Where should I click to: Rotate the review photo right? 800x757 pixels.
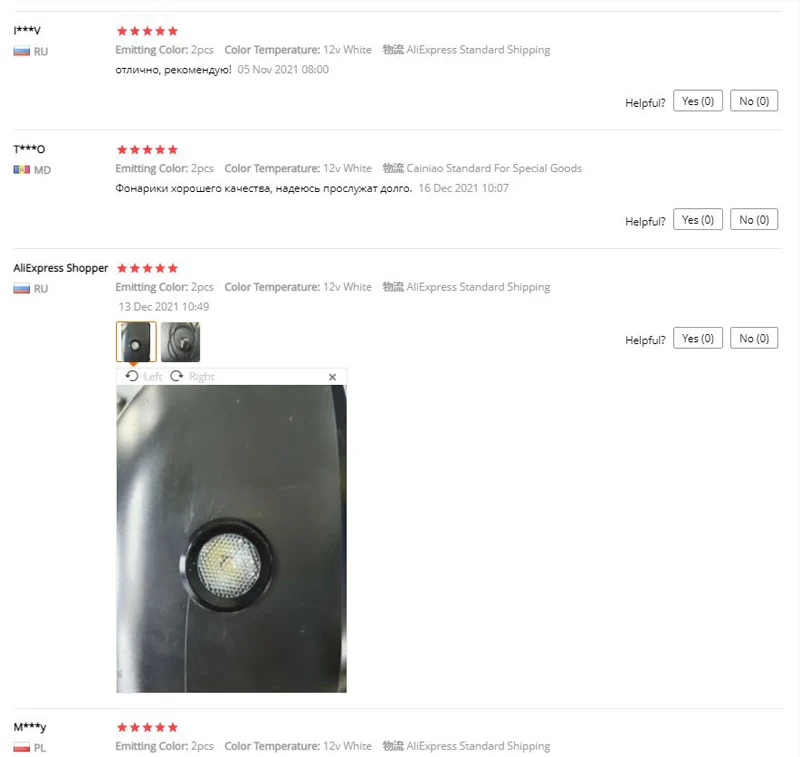click(x=192, y=376)
